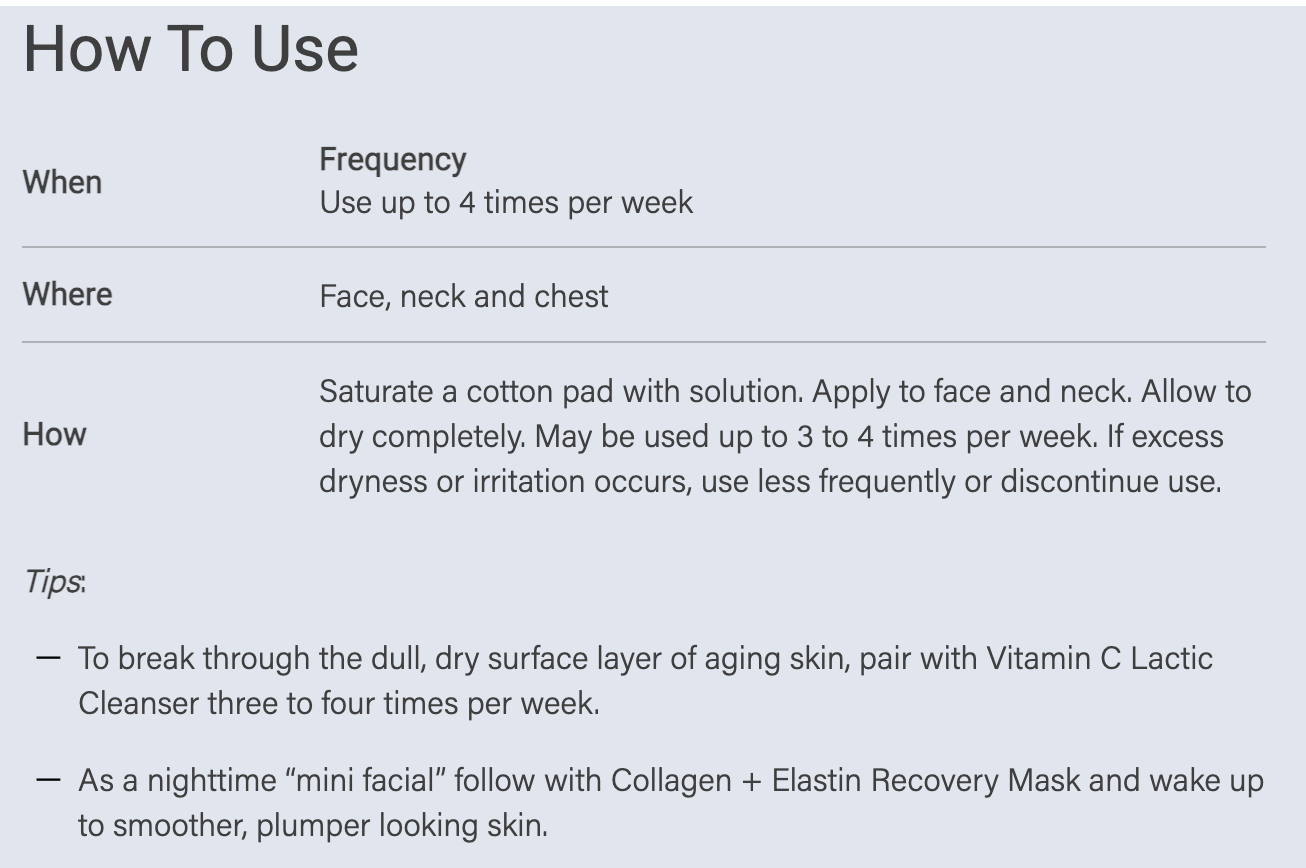Image resolution: width=1306 pixels, height=868 pixels.
Task: Click the "Vitamin C Lactic" product name
Action: point(1099,659)
